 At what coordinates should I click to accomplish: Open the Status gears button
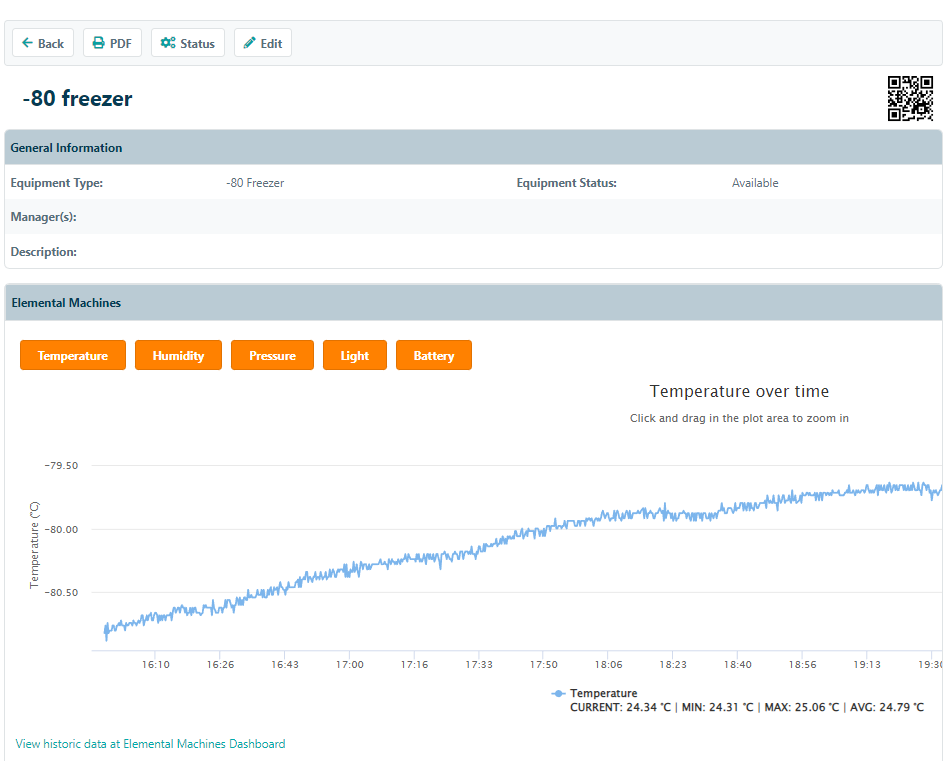(188, 43)
